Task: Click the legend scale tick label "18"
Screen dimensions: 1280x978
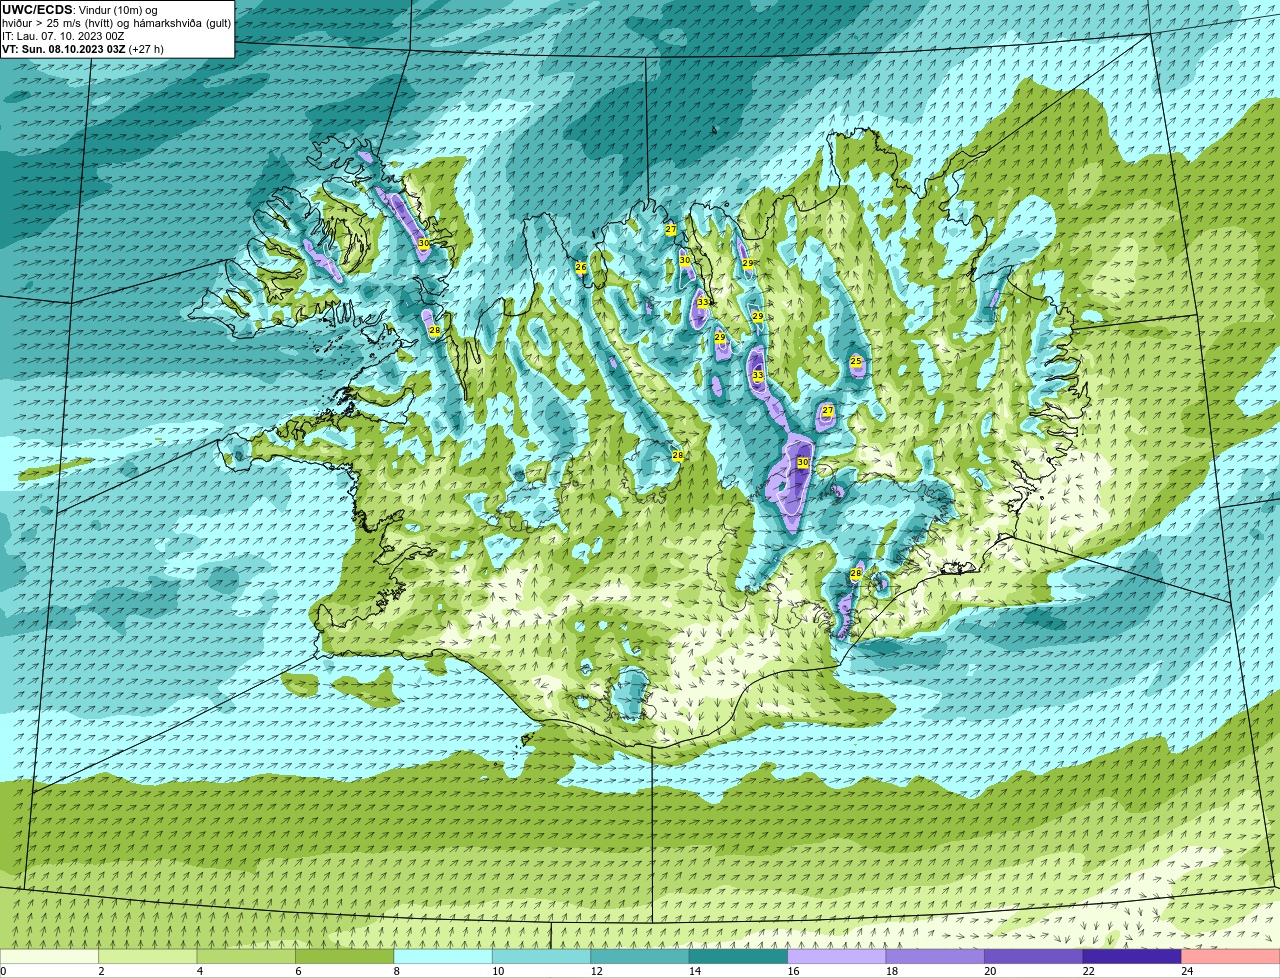Action: (891, 971)
